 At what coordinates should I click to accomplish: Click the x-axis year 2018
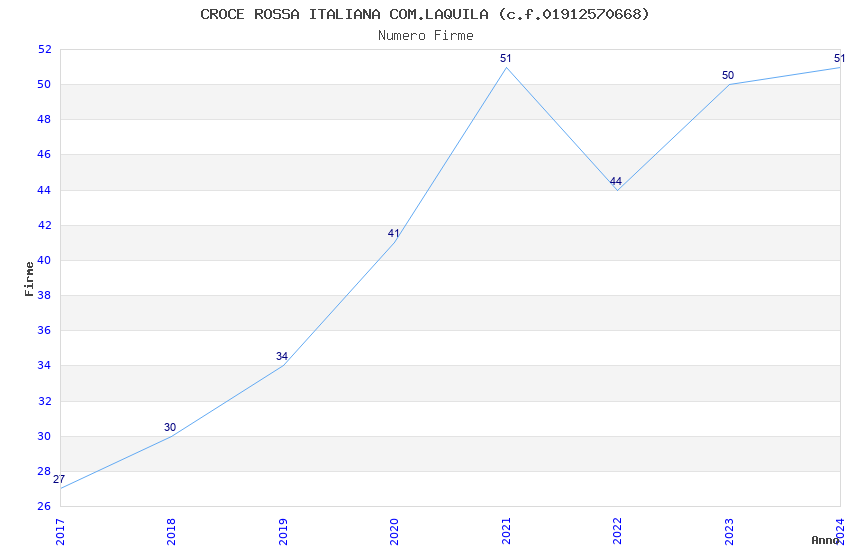tap(171, 532)
